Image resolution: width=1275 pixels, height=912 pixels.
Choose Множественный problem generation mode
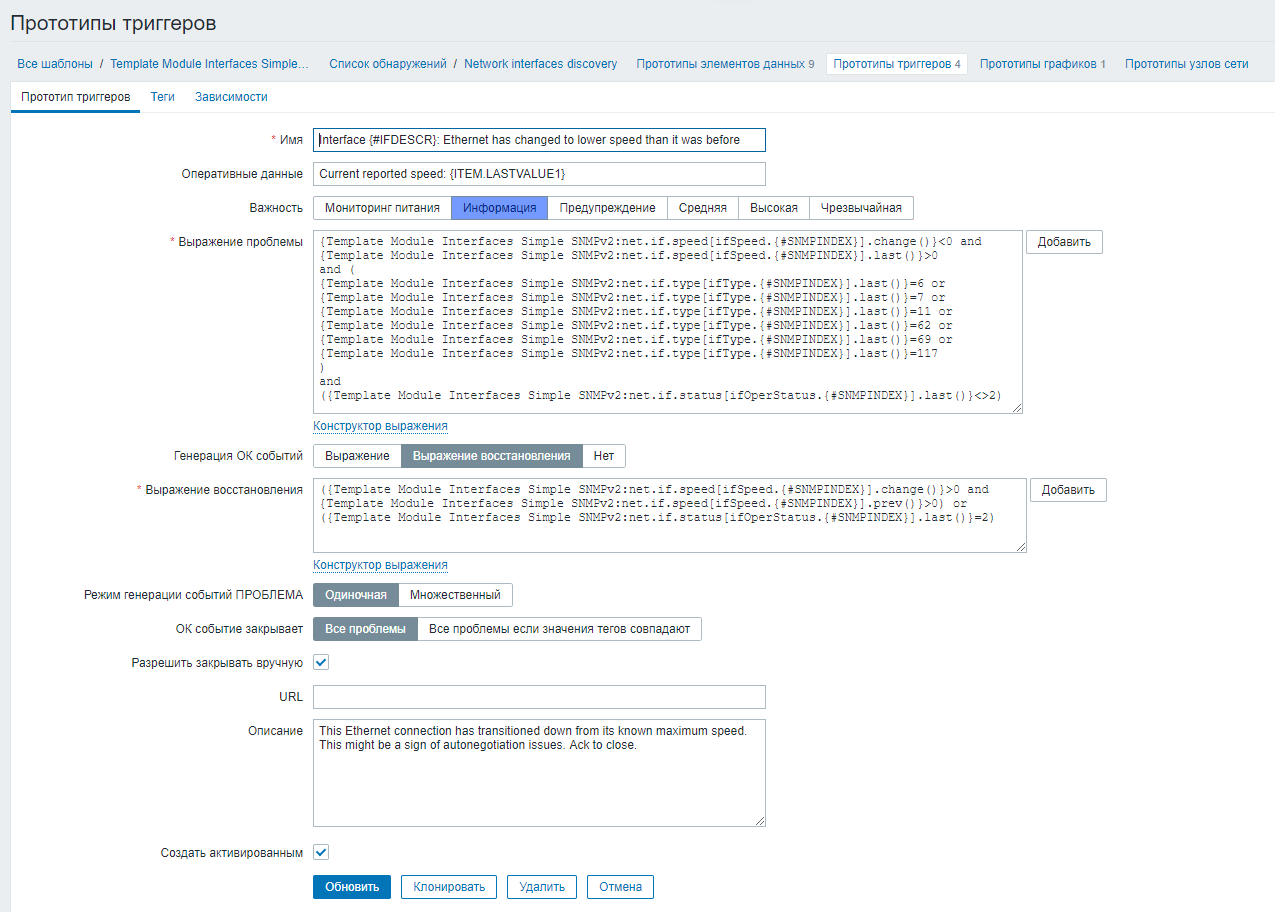455,595
